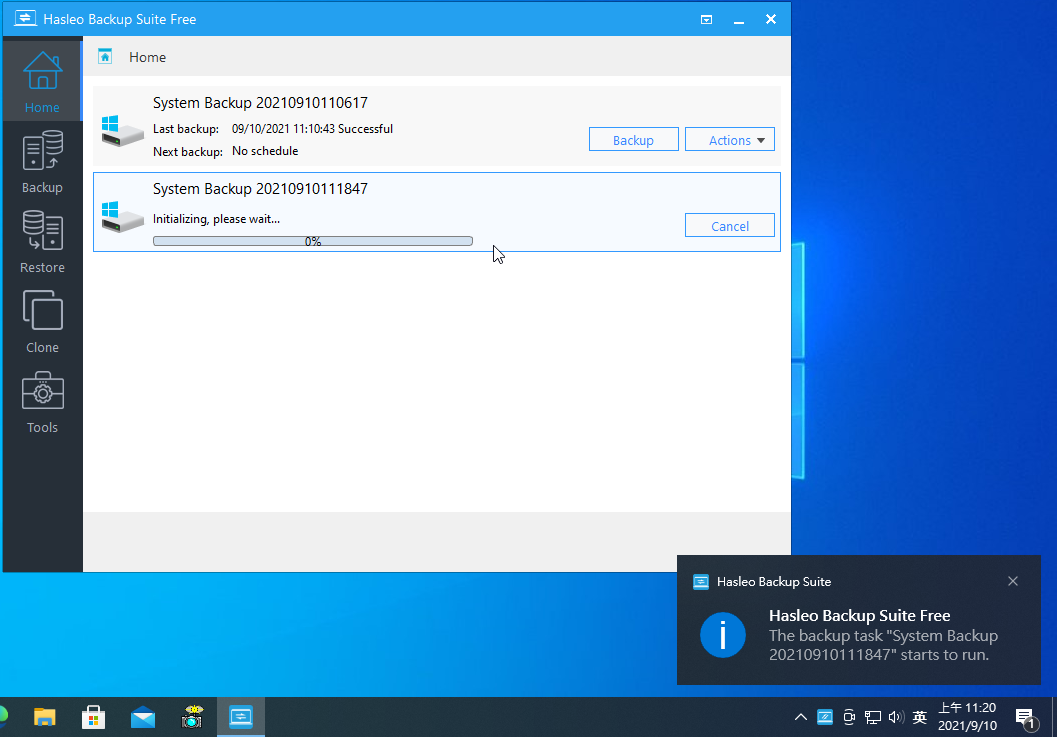Open the Tools toolbox in sidebar
Screen dimensions: 1057x737
(42, 402)
